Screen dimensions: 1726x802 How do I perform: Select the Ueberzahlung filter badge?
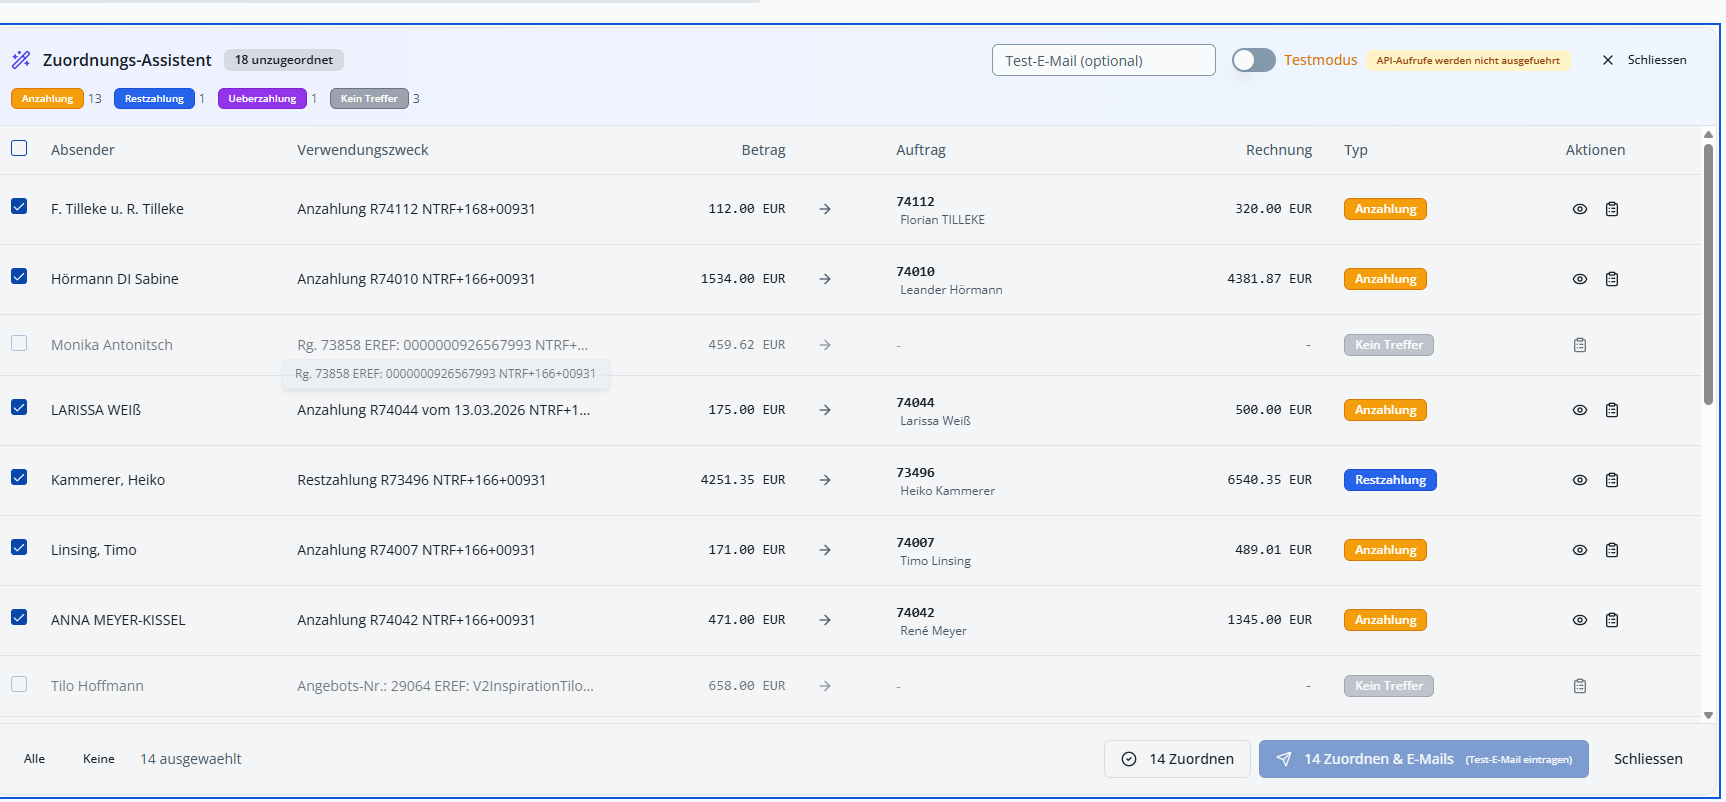tap(262, 99)
